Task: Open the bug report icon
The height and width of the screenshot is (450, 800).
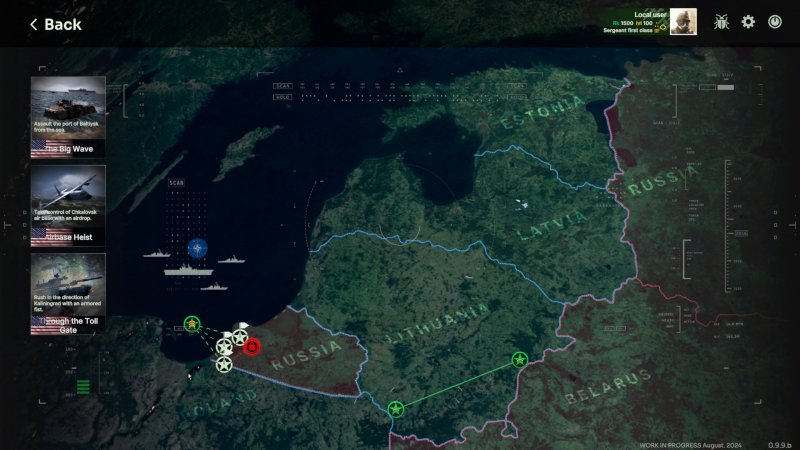Action: [x=721, y=21]
